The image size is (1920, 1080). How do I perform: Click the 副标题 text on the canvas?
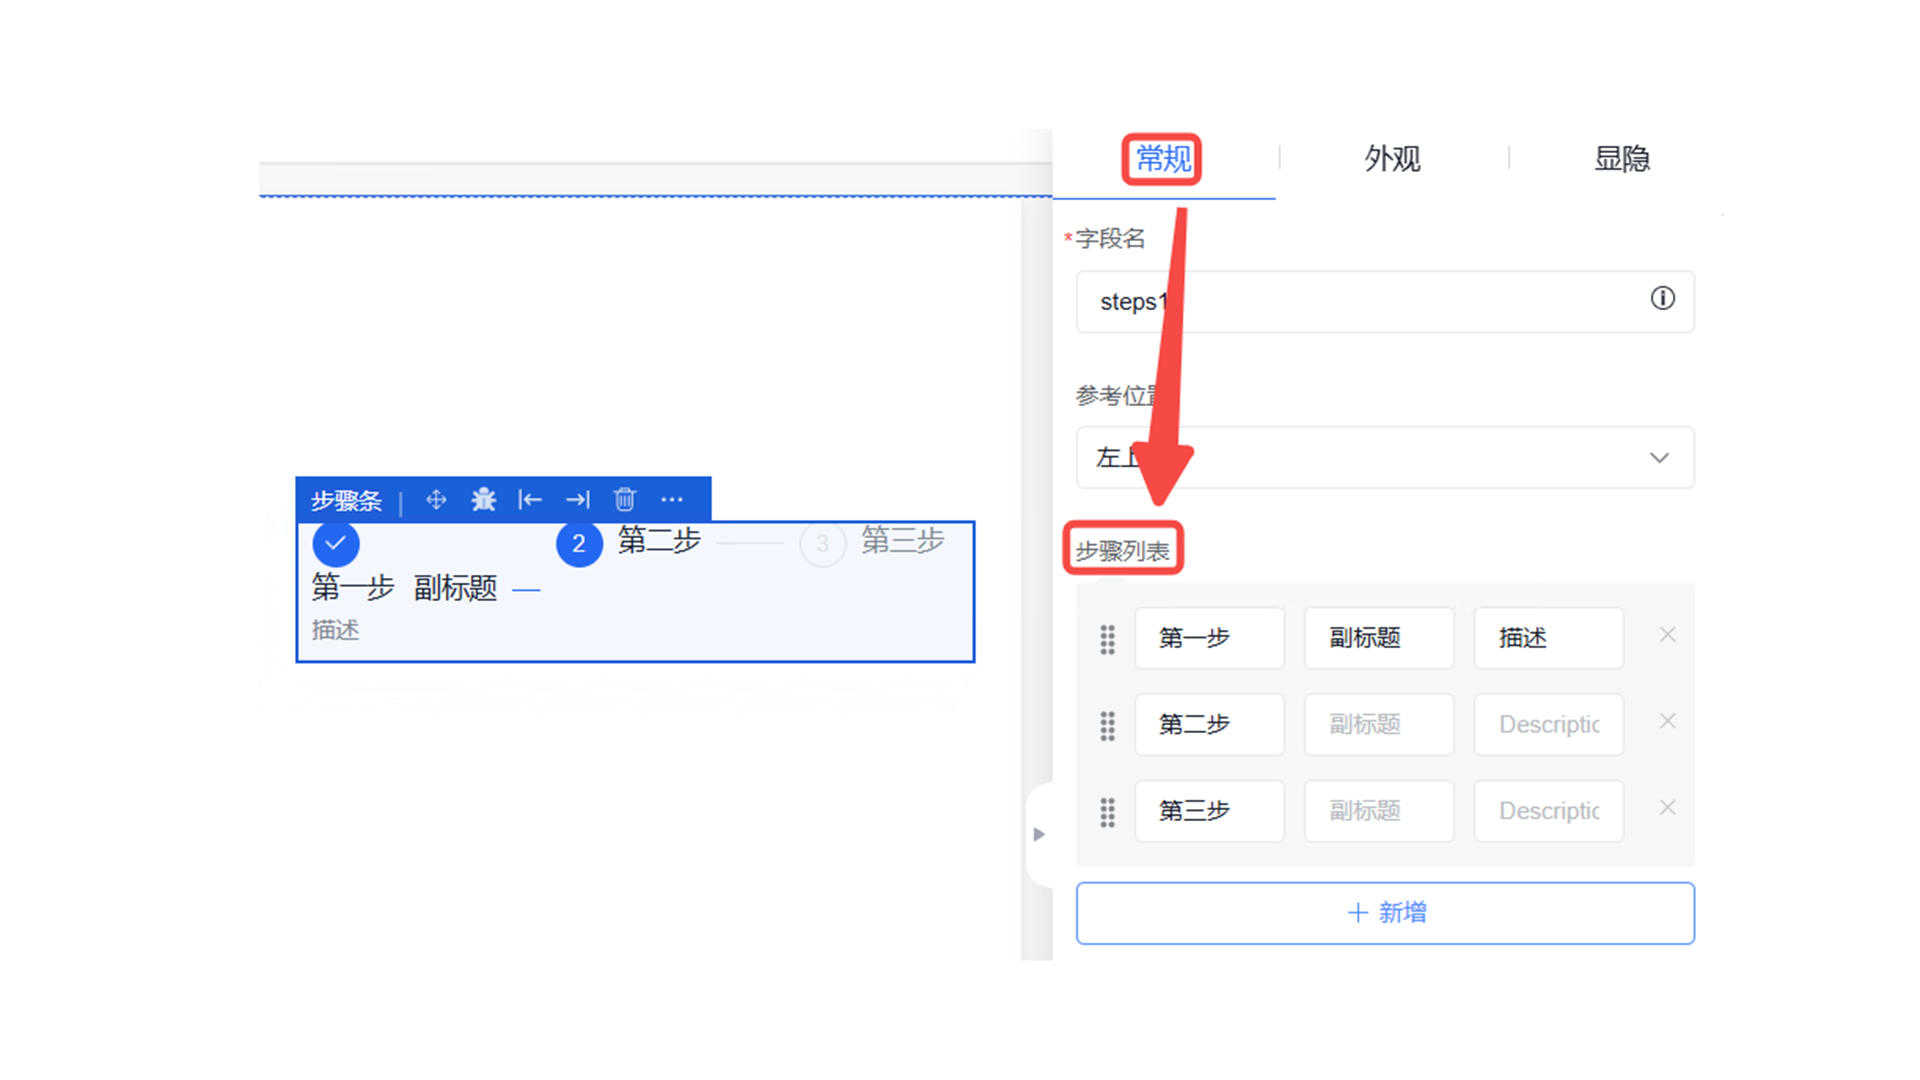pyautogui.click(x=455, y=588)
